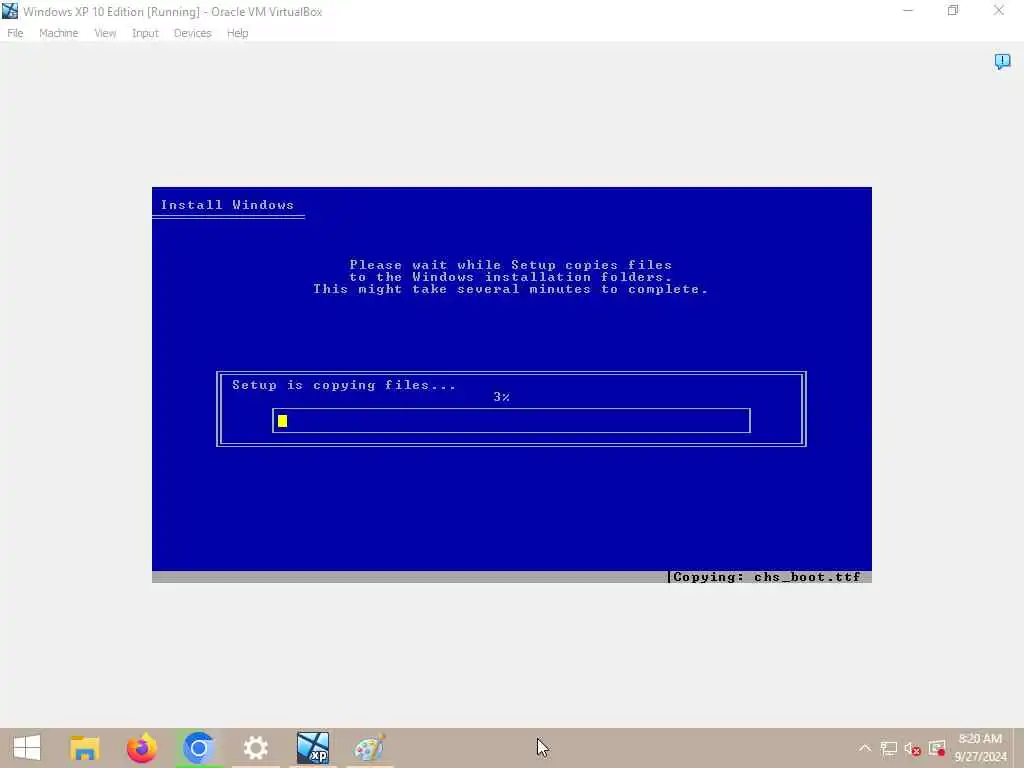Restore down the VirtualBox window

[953, 11]
